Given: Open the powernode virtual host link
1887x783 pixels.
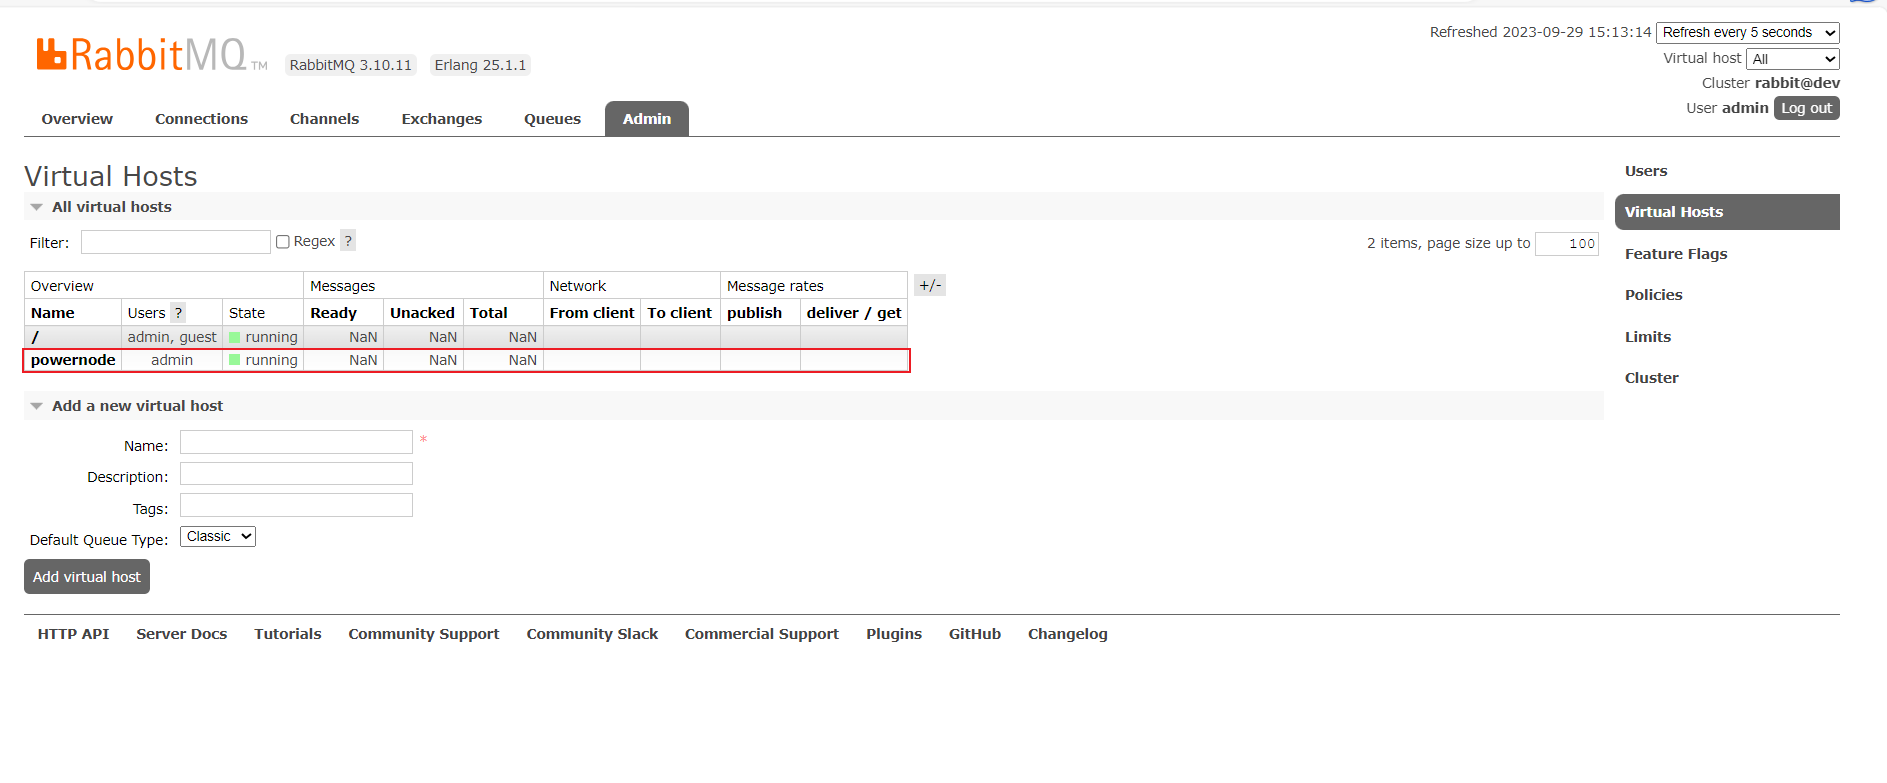Looking at the screenshot, I should [x=73, y=360].
